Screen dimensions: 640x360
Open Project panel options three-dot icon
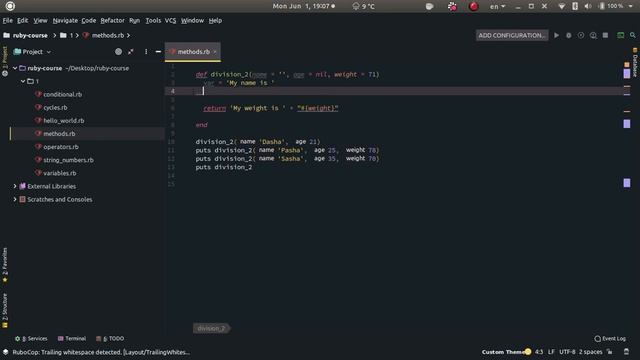click(146, 51)
